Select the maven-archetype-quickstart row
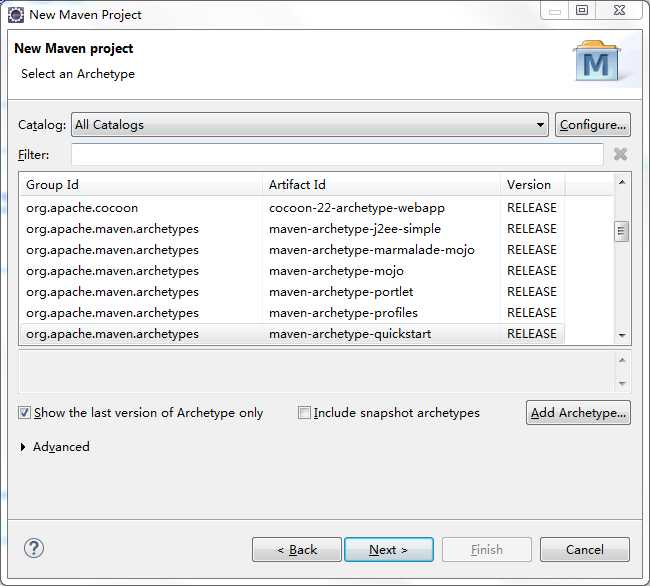 pyautogui.click(x=292, y=334)
